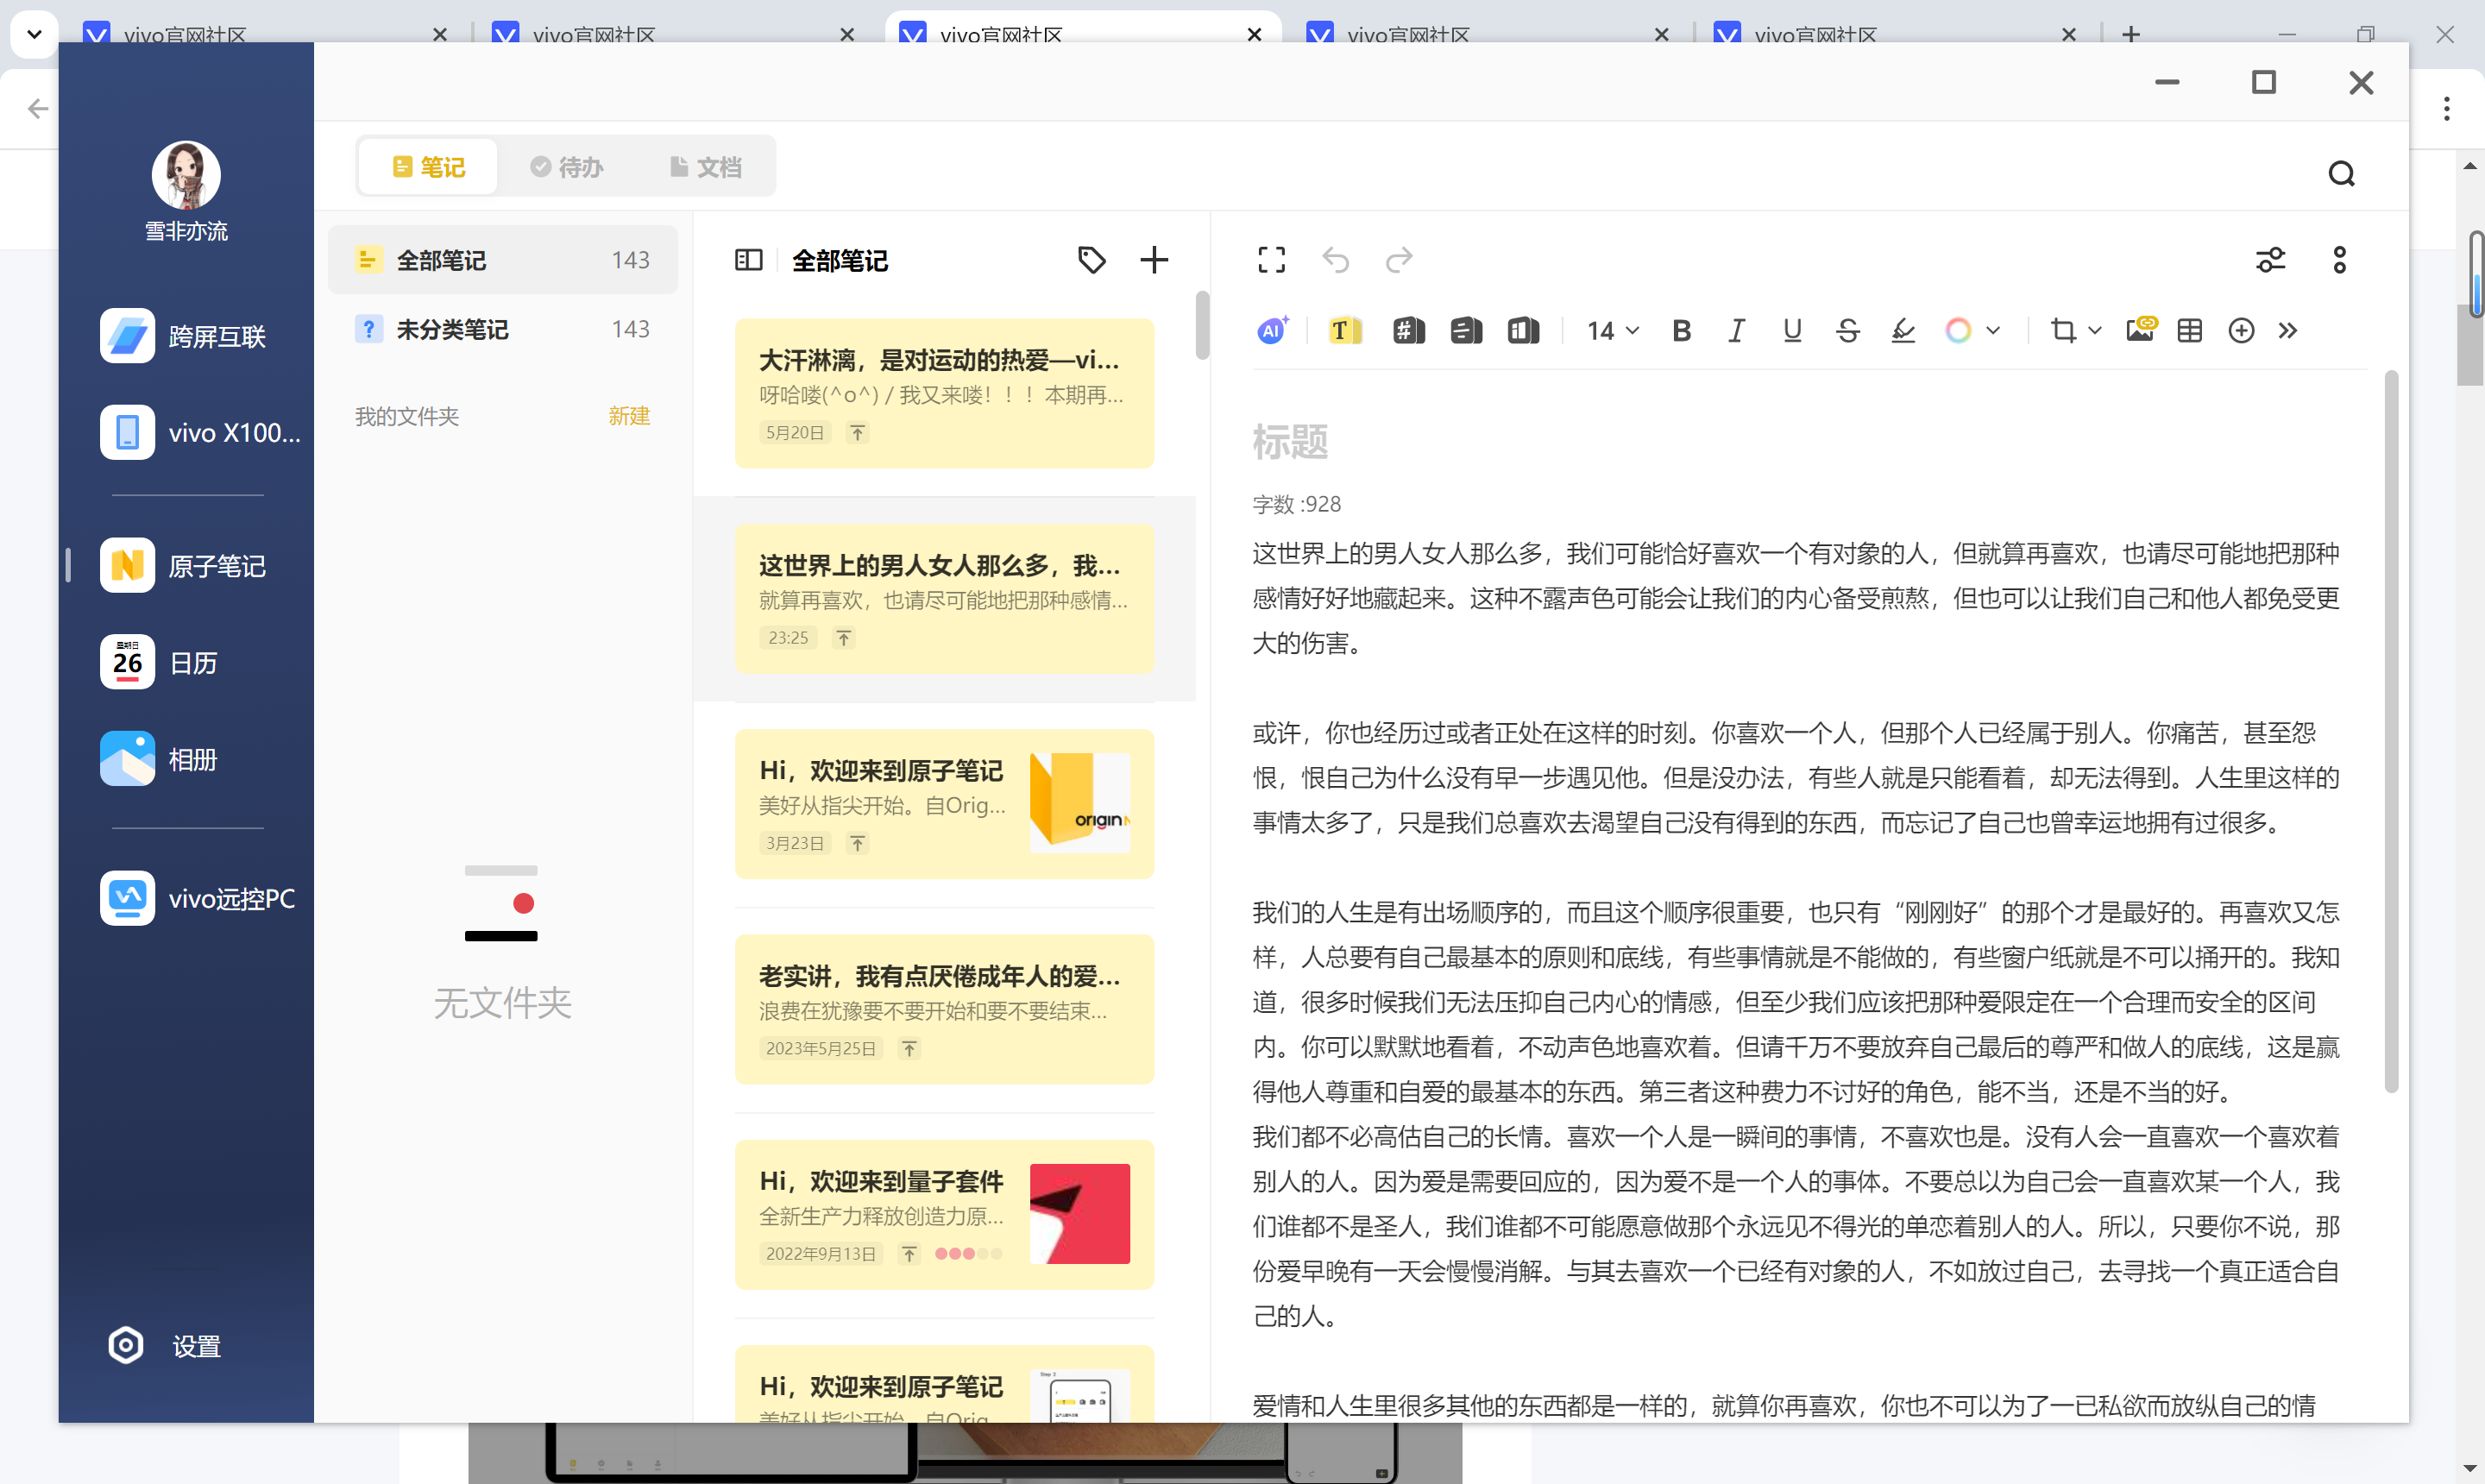
Task: Expand the crop tool dropdown arrow
Action: pos(2095,330)
